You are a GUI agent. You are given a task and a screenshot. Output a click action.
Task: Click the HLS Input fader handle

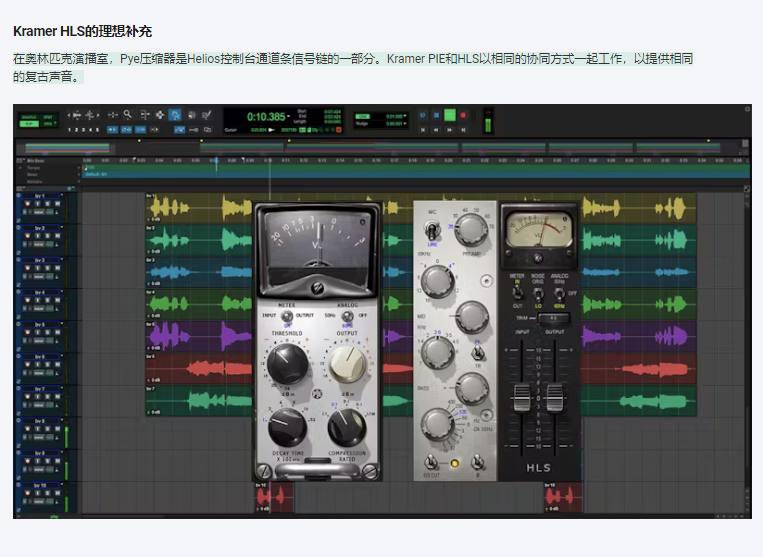[522, 397]
